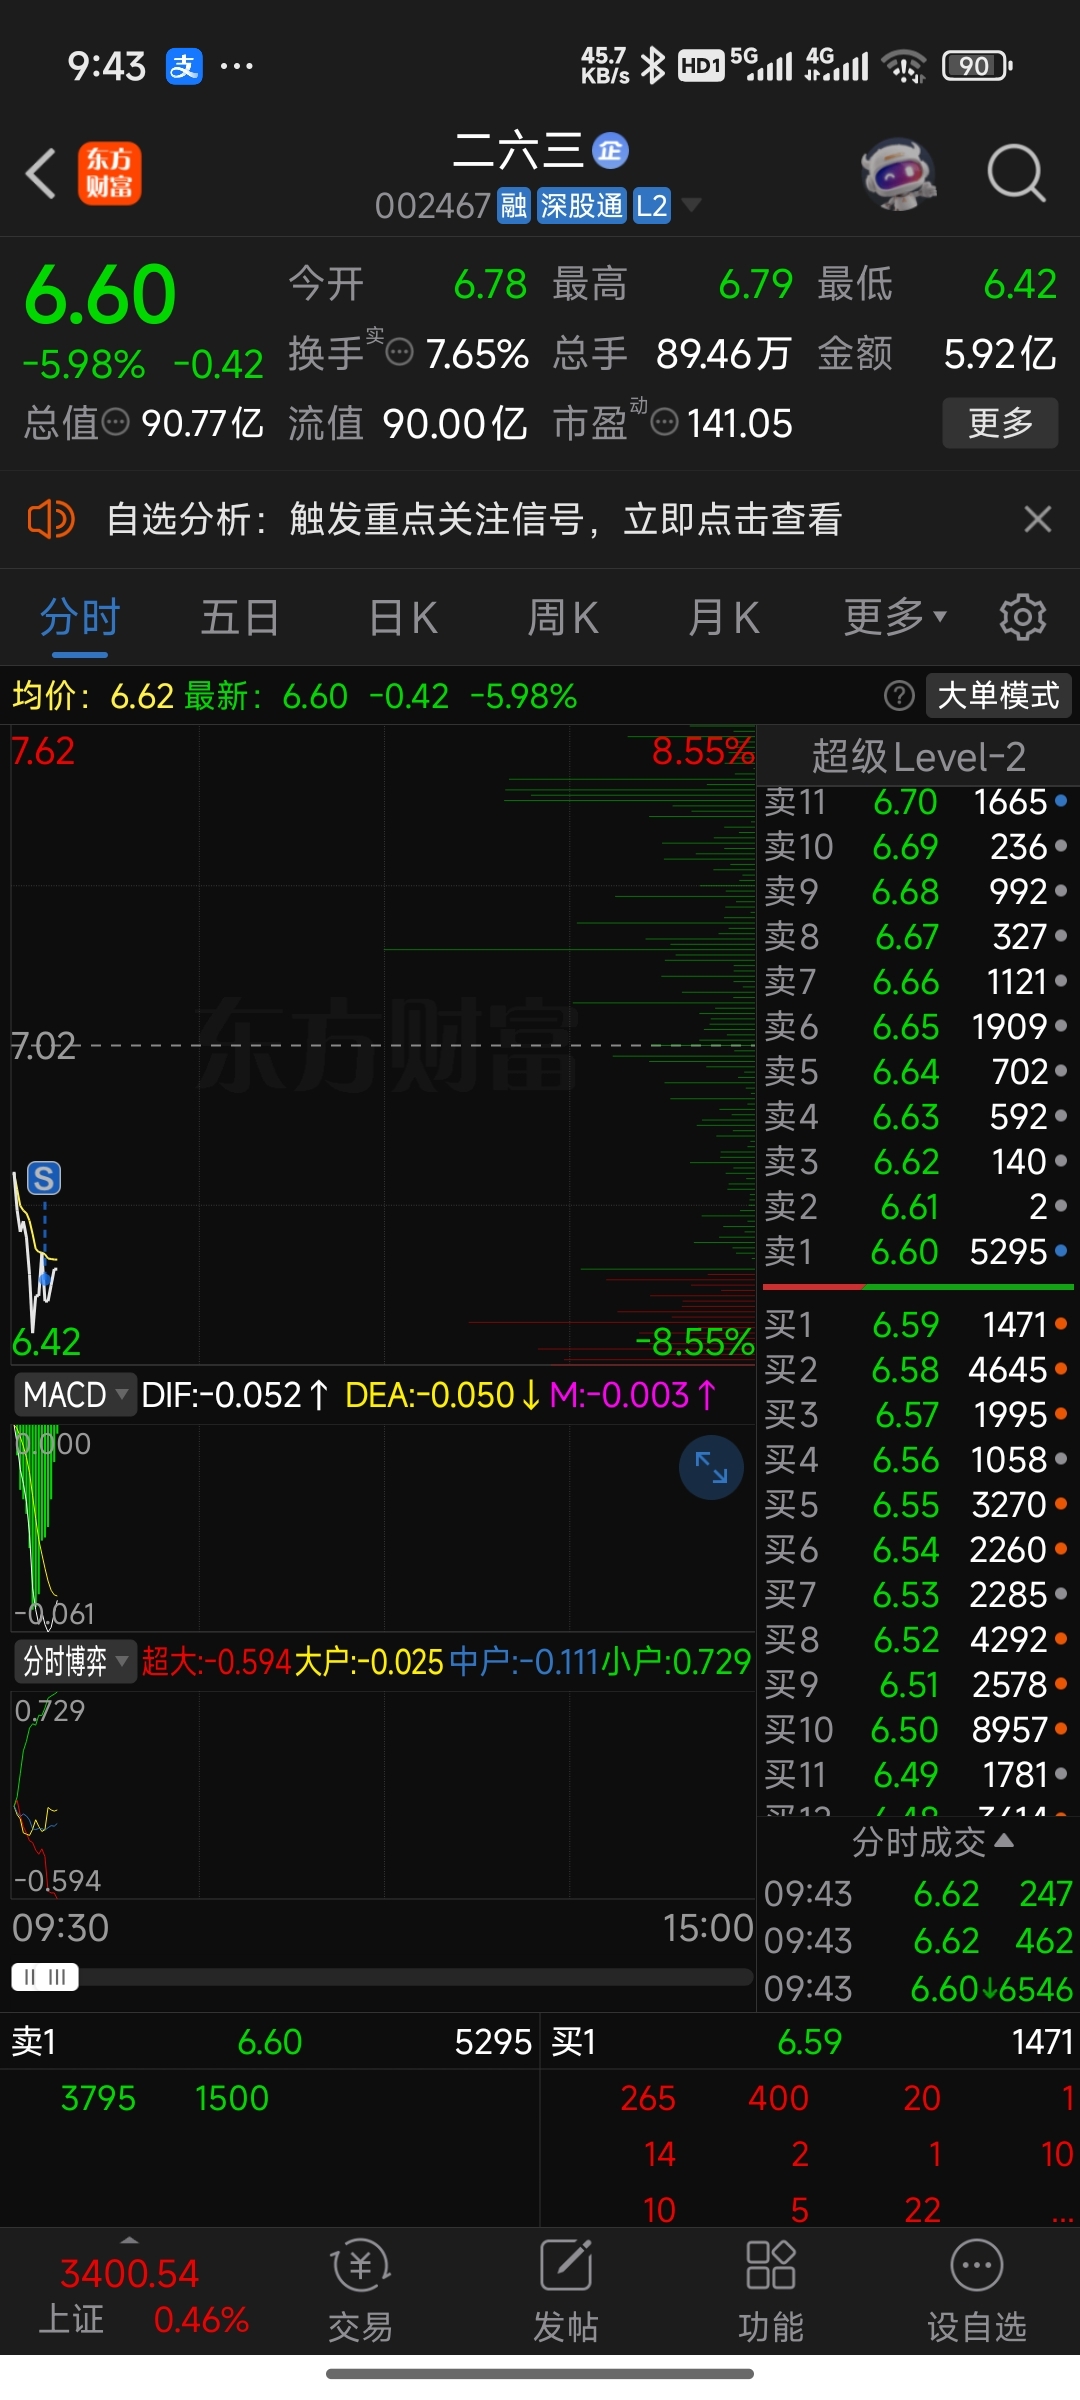Tap the speaker announcement icon
The height and width of the screenshot is (2400, 1080).
tap(51, 519)
